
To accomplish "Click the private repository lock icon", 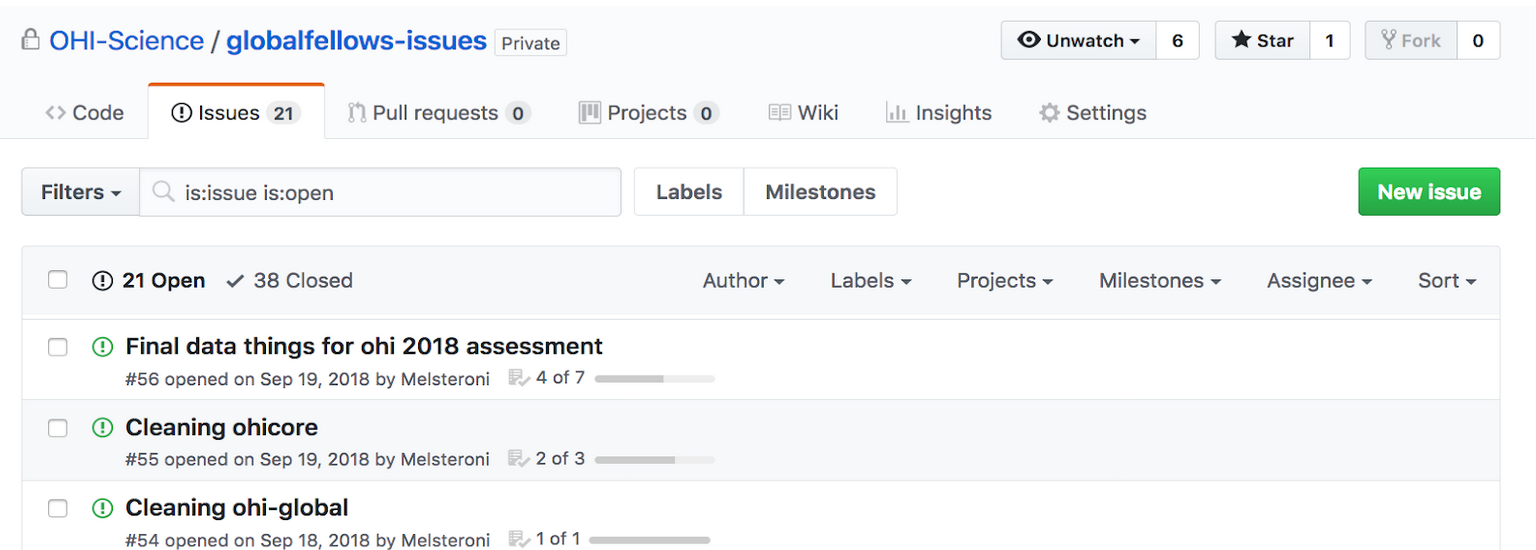I will [31, 41].
